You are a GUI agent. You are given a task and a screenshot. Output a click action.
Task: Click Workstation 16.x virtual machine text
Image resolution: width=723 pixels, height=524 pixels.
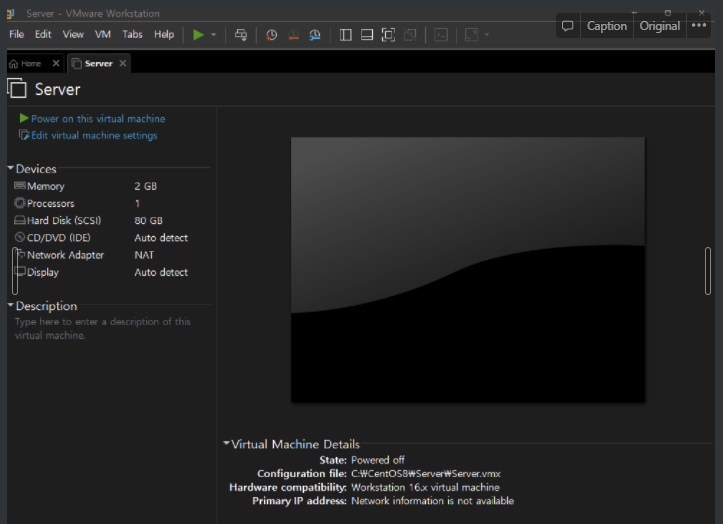(425, 487)
